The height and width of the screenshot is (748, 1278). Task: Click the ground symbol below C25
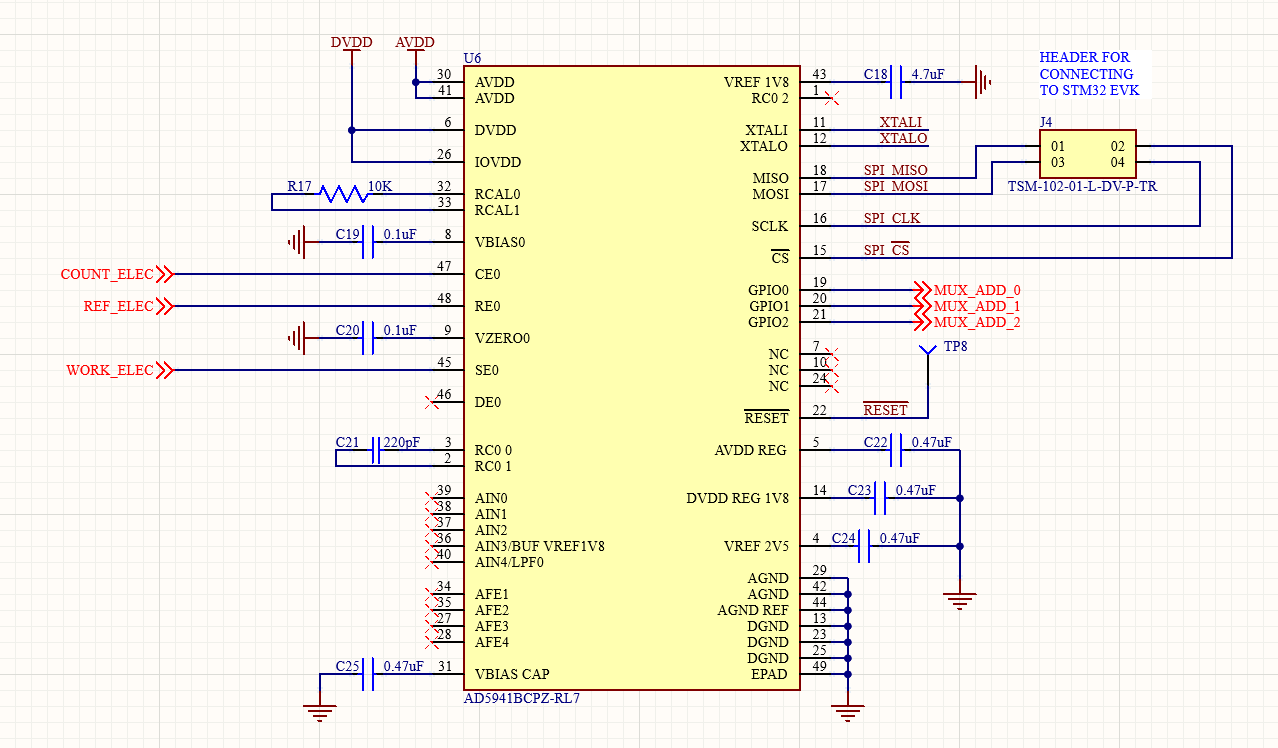319,711
